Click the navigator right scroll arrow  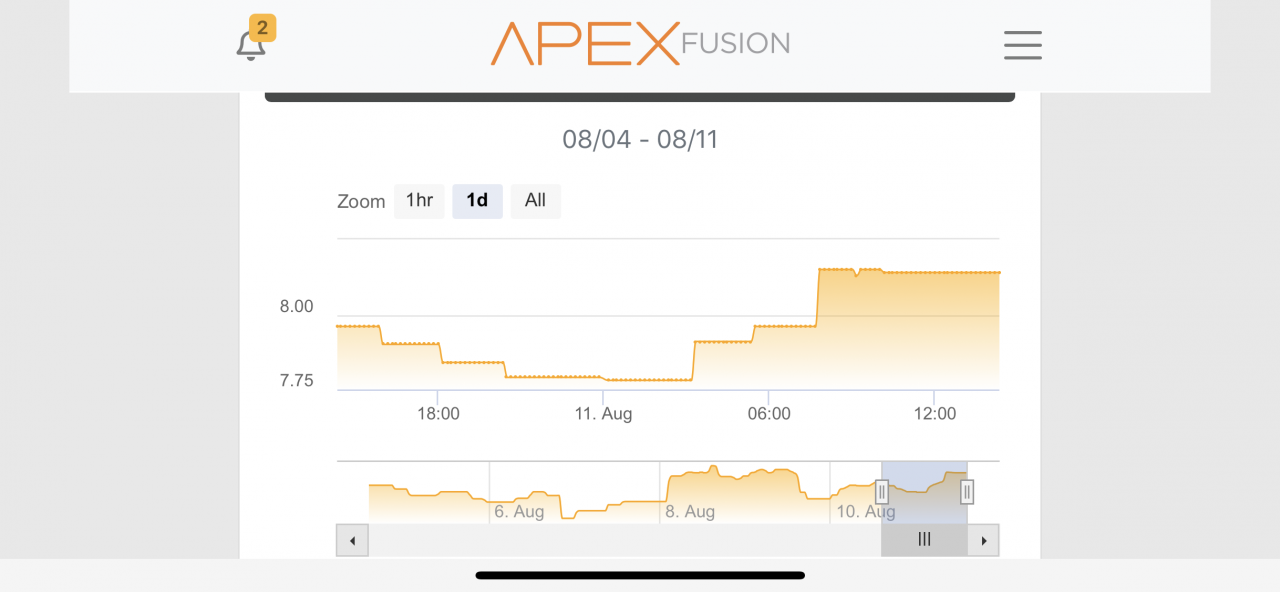(x=984, y=540)
